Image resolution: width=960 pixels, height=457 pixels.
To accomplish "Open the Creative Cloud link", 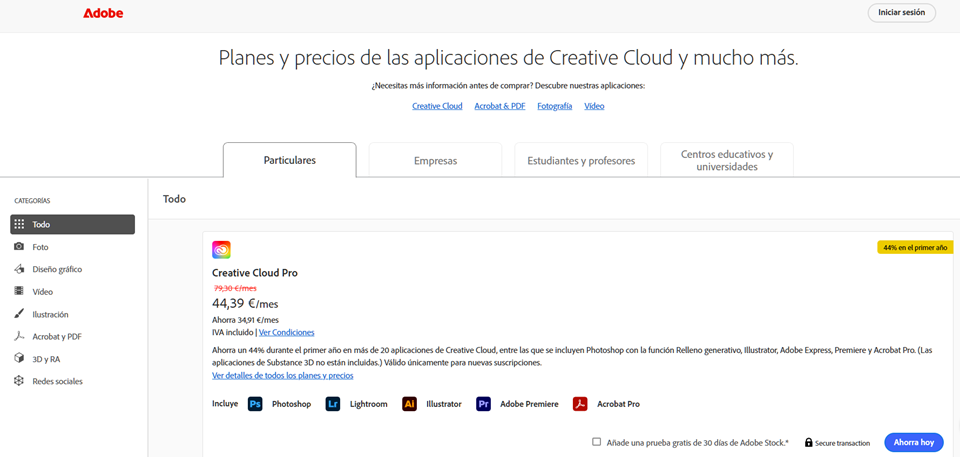I will pos(437,106).
